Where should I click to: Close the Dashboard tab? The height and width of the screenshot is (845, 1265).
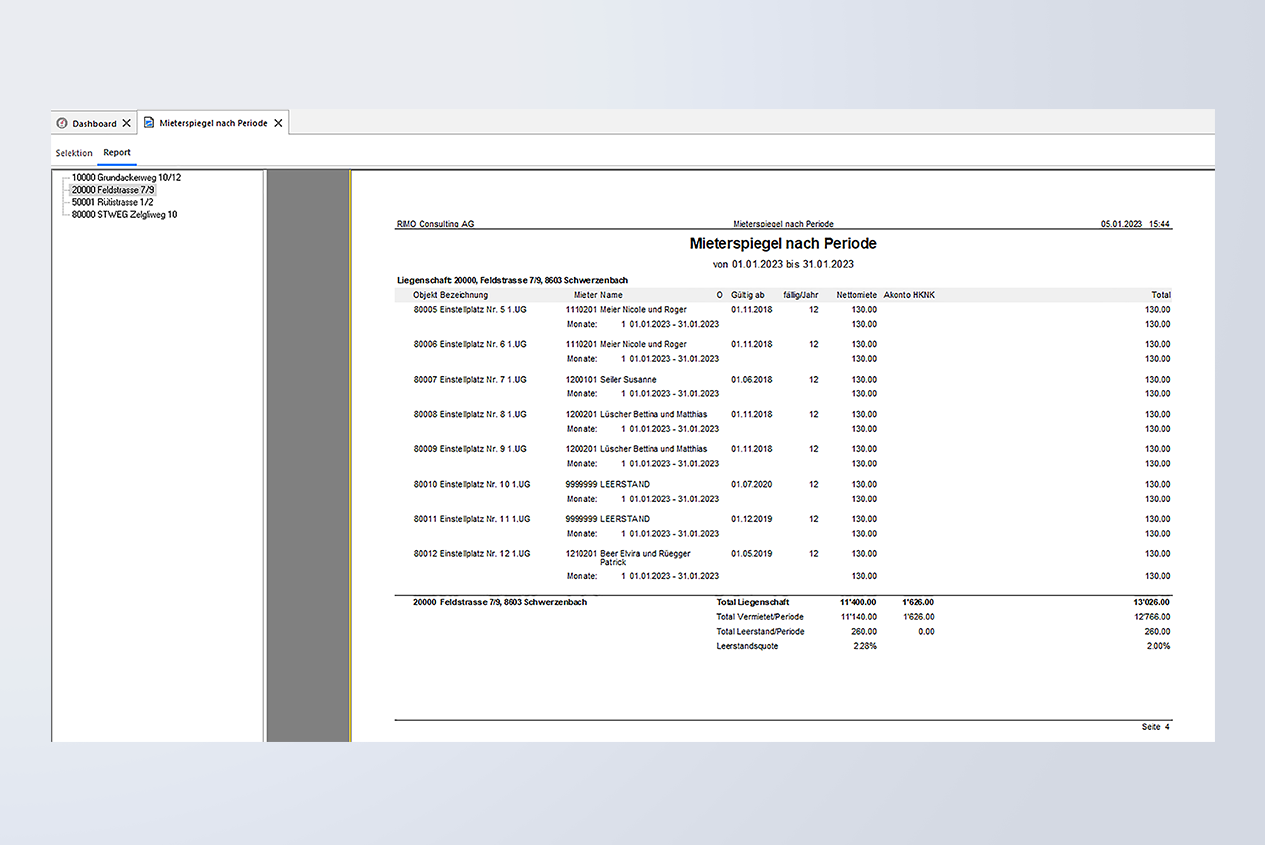click(x=126, y=123)
